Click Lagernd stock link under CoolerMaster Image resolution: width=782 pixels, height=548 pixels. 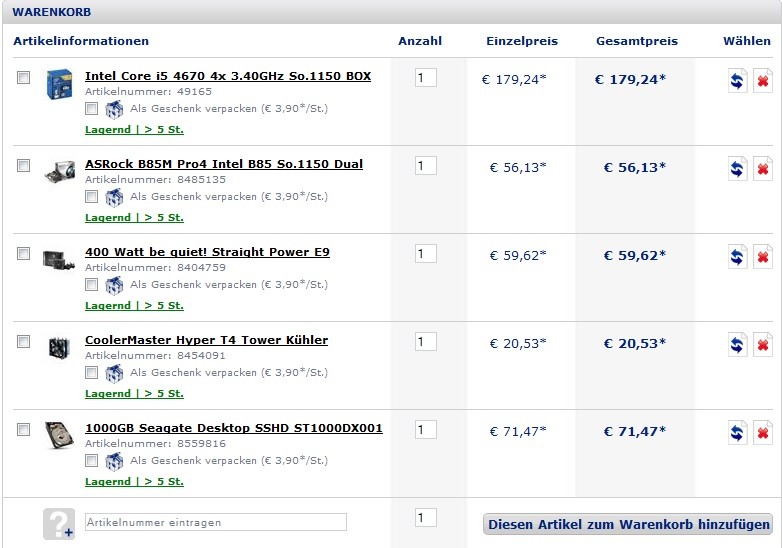[x=134, y=393]
